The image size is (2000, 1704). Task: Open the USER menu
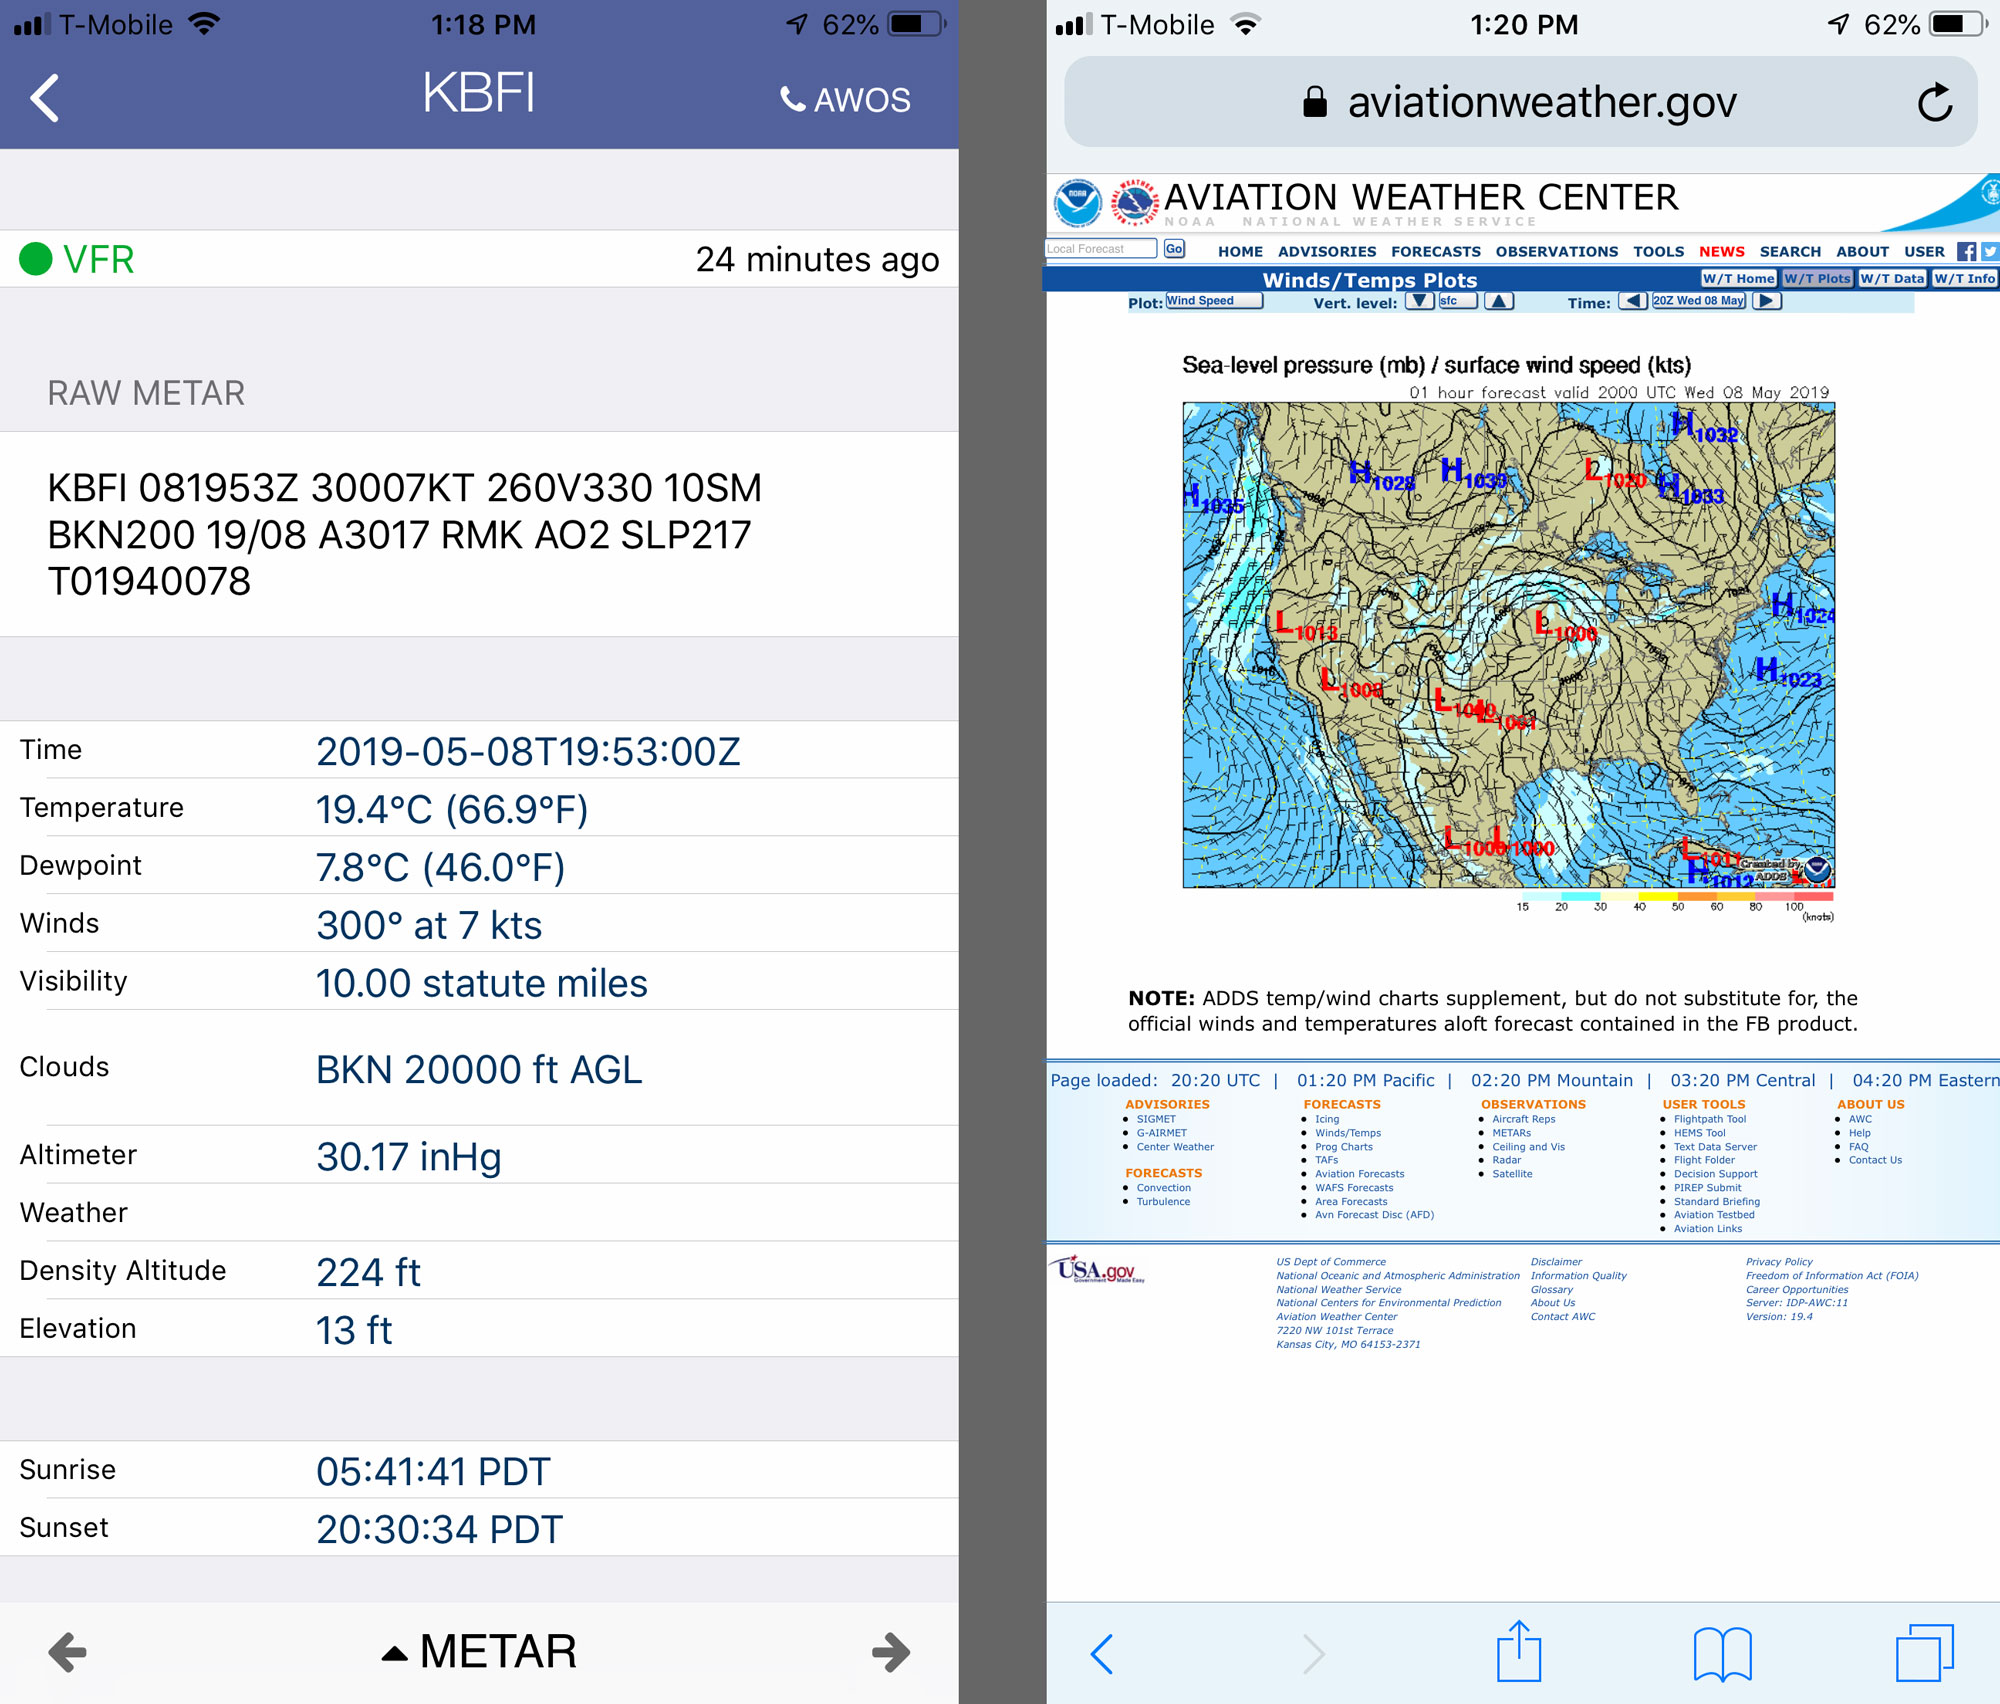1924,252
